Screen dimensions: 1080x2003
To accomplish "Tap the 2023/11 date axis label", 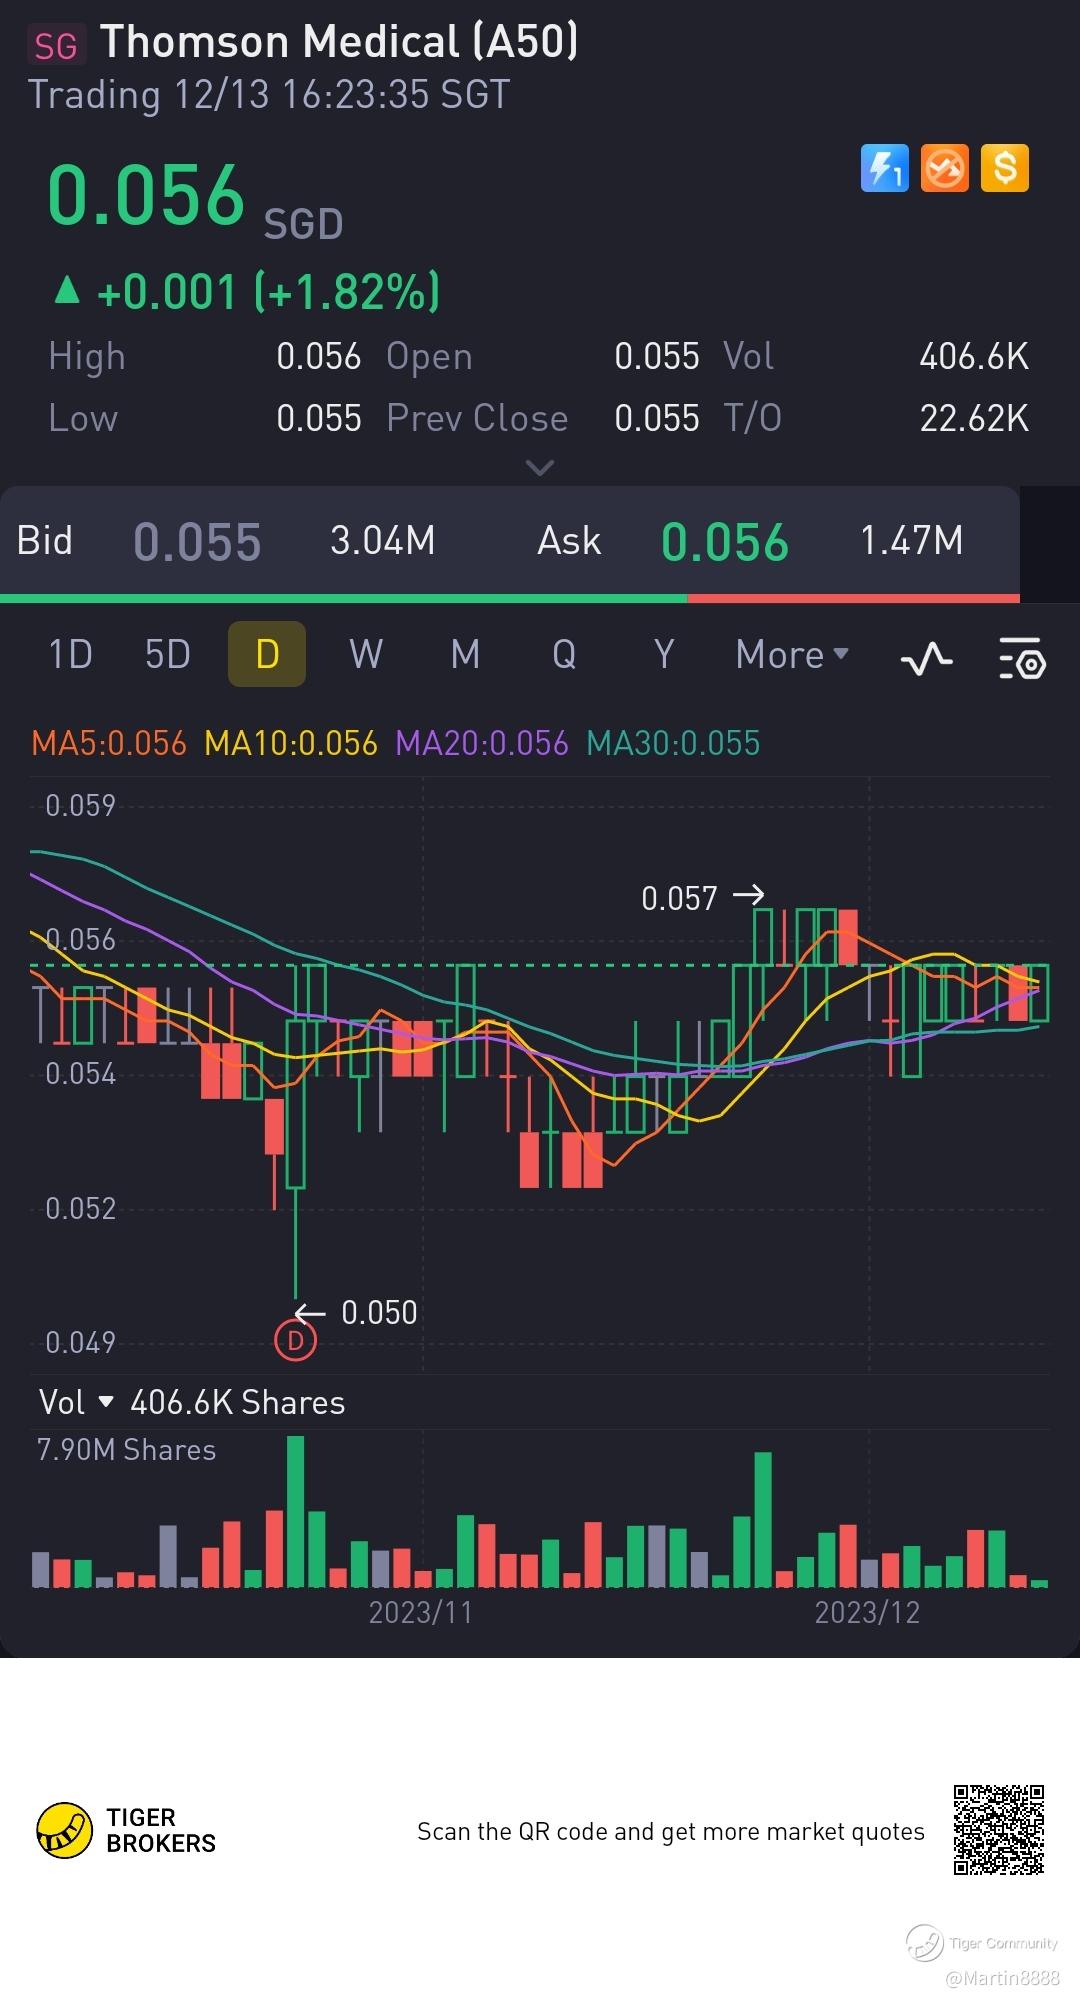I will coord(420,1612).
